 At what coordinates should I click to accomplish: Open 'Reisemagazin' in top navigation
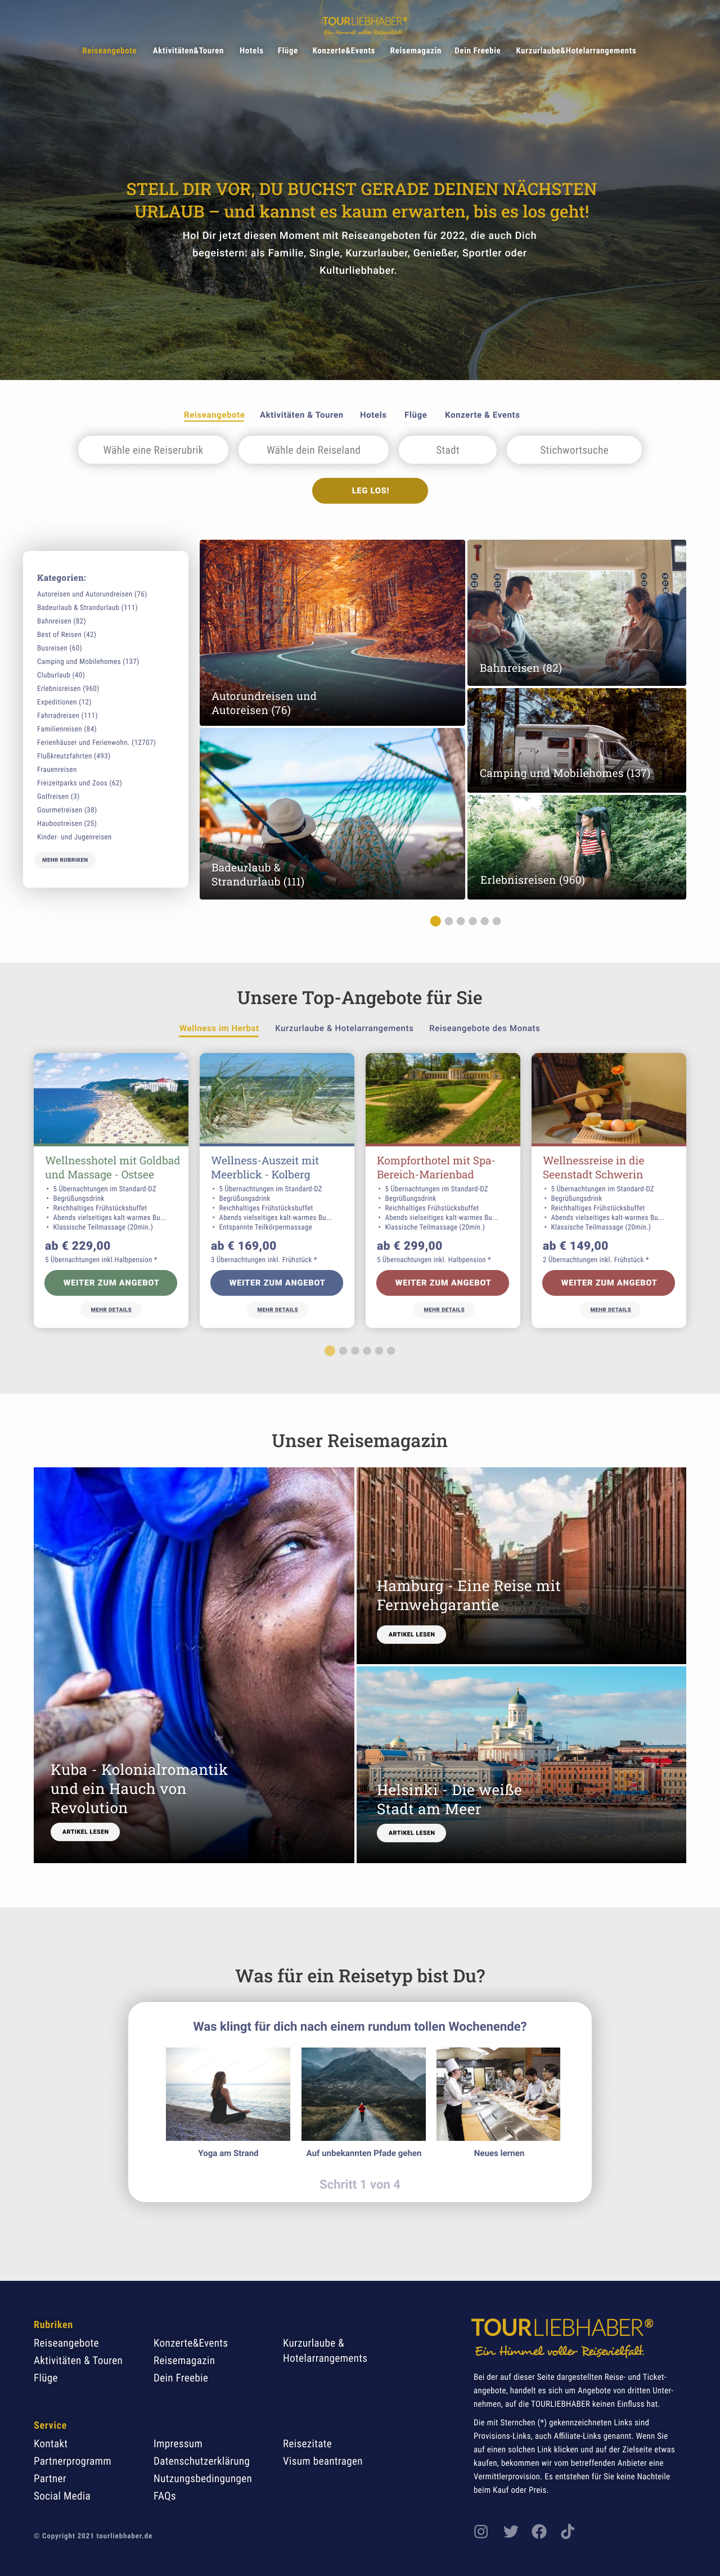point(415,51)
